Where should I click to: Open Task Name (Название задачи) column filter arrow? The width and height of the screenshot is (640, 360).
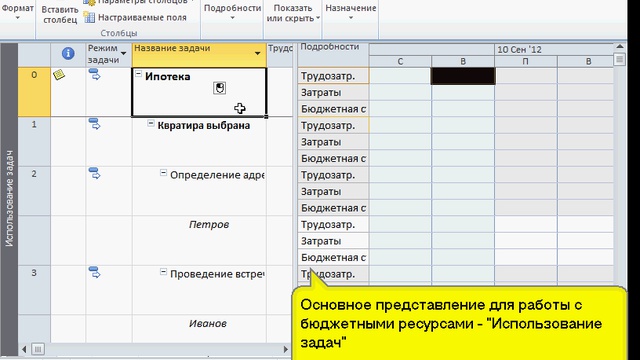pyautogui.click(x=258, y=53)
